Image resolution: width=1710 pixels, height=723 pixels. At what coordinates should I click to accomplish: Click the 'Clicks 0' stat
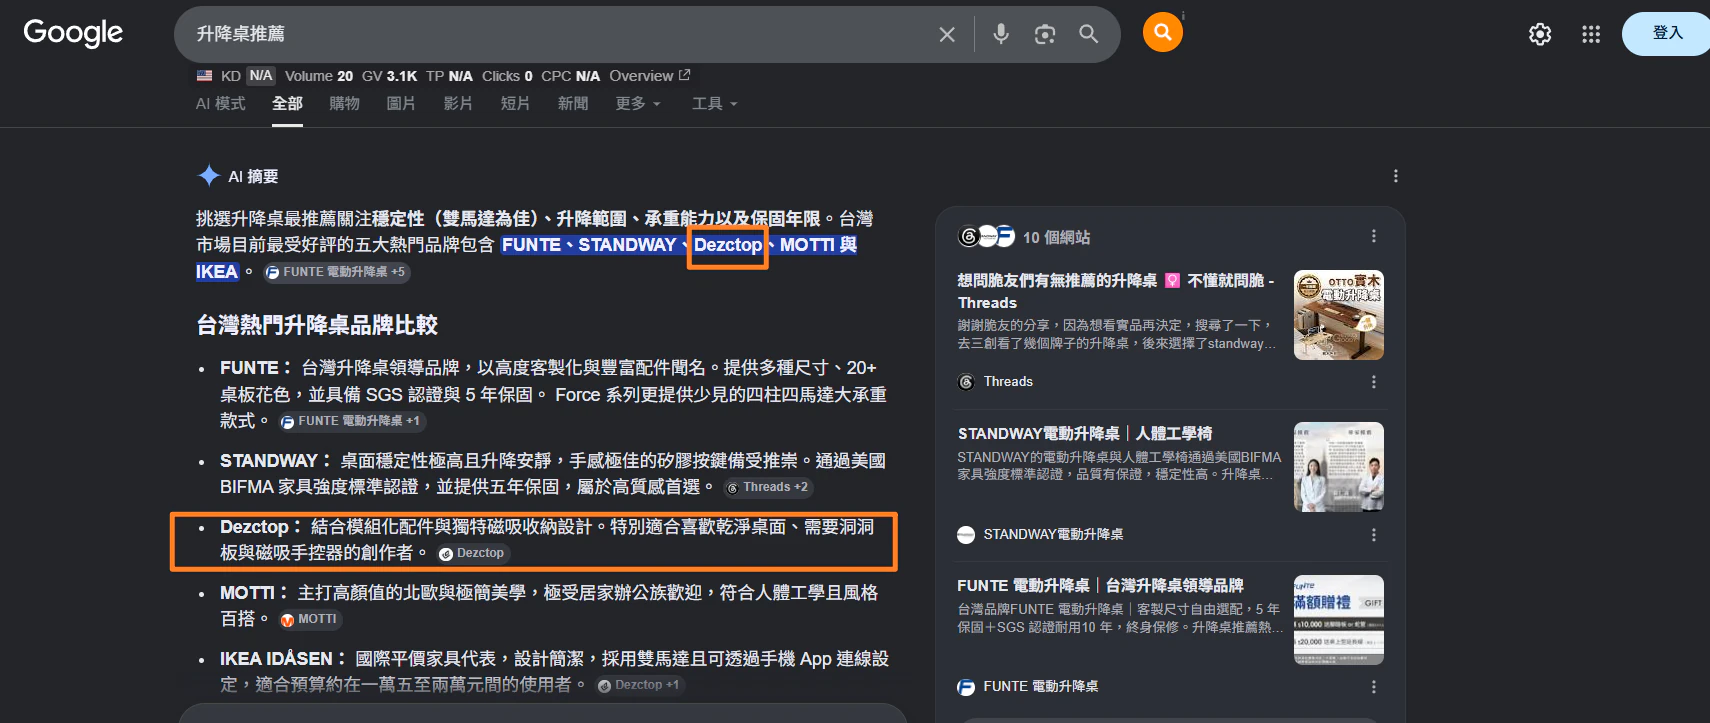507,76
